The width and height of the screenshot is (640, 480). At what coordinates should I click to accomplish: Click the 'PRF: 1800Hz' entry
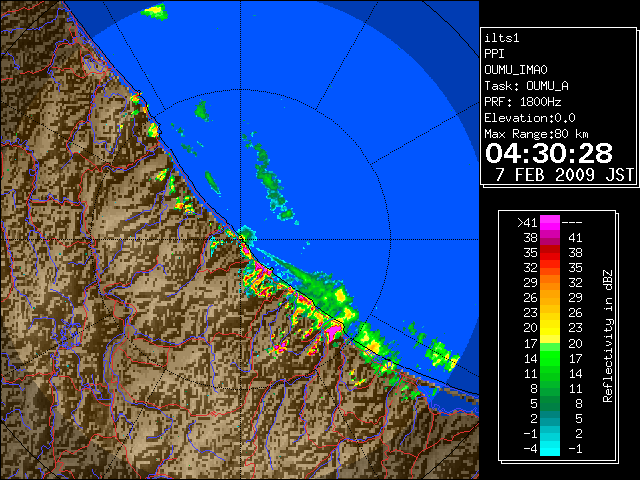click(523, 102)
